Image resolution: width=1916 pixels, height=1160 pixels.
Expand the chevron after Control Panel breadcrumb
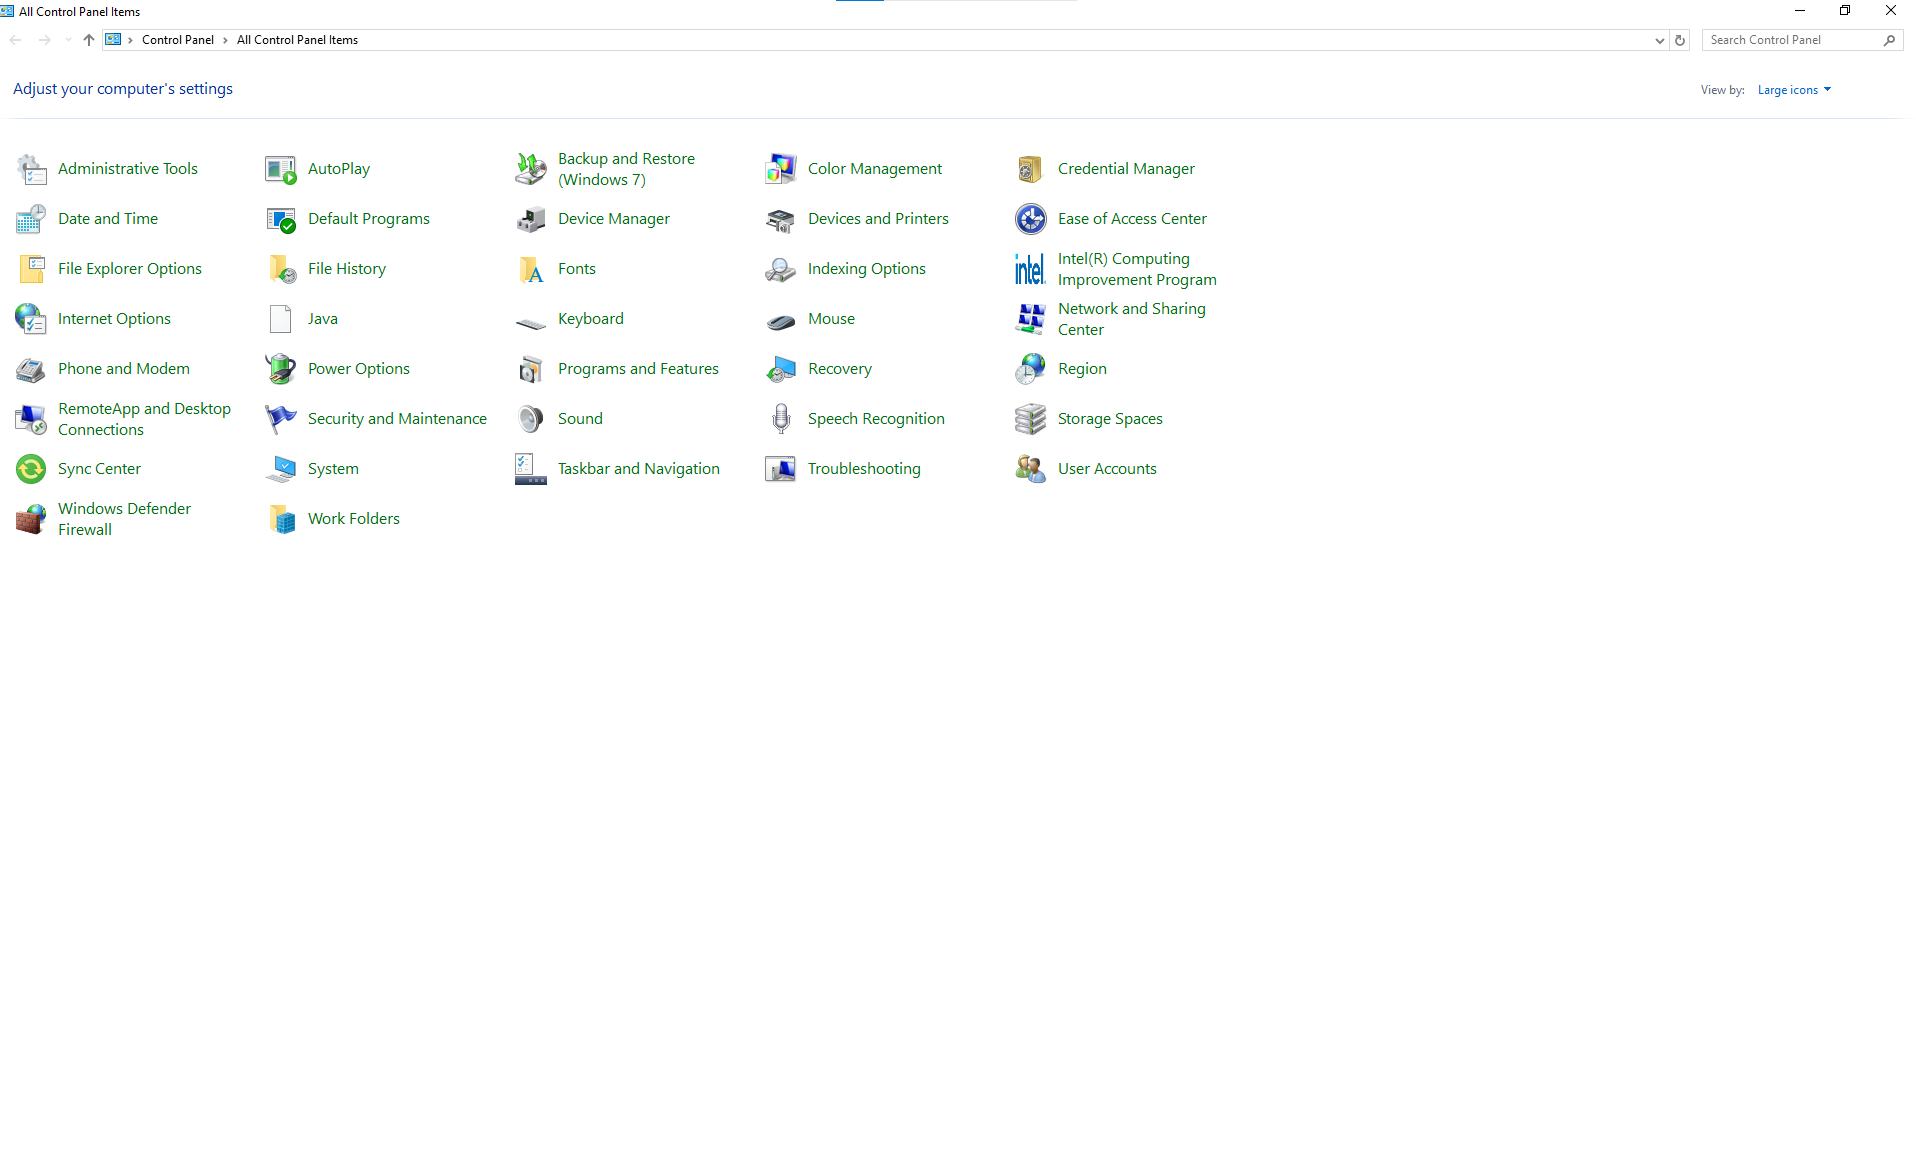226,40
